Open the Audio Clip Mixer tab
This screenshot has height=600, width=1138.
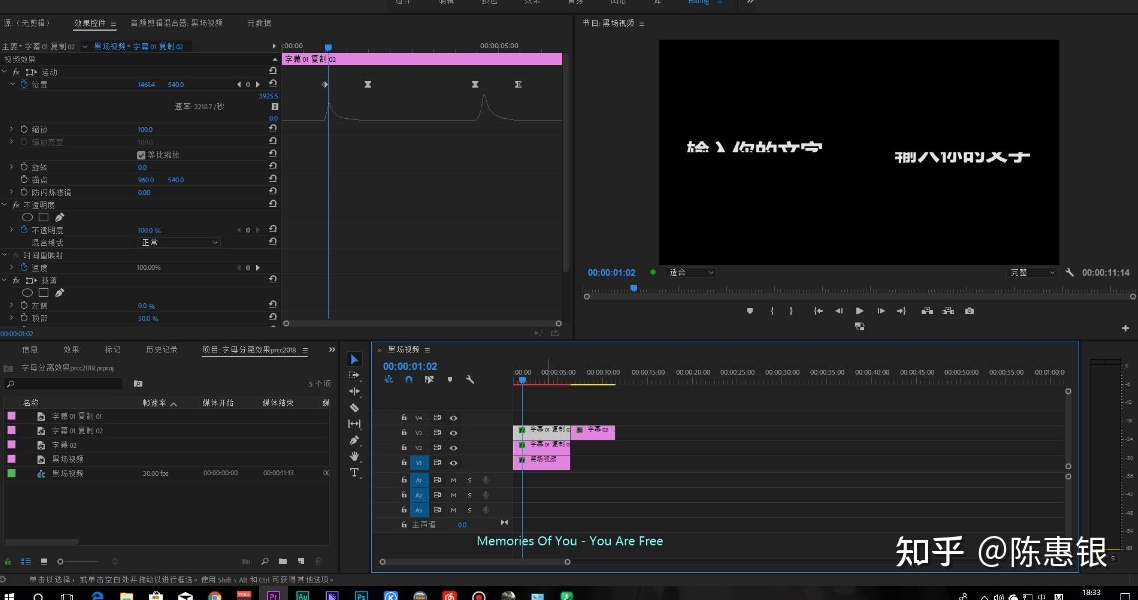tap(176, 23)
